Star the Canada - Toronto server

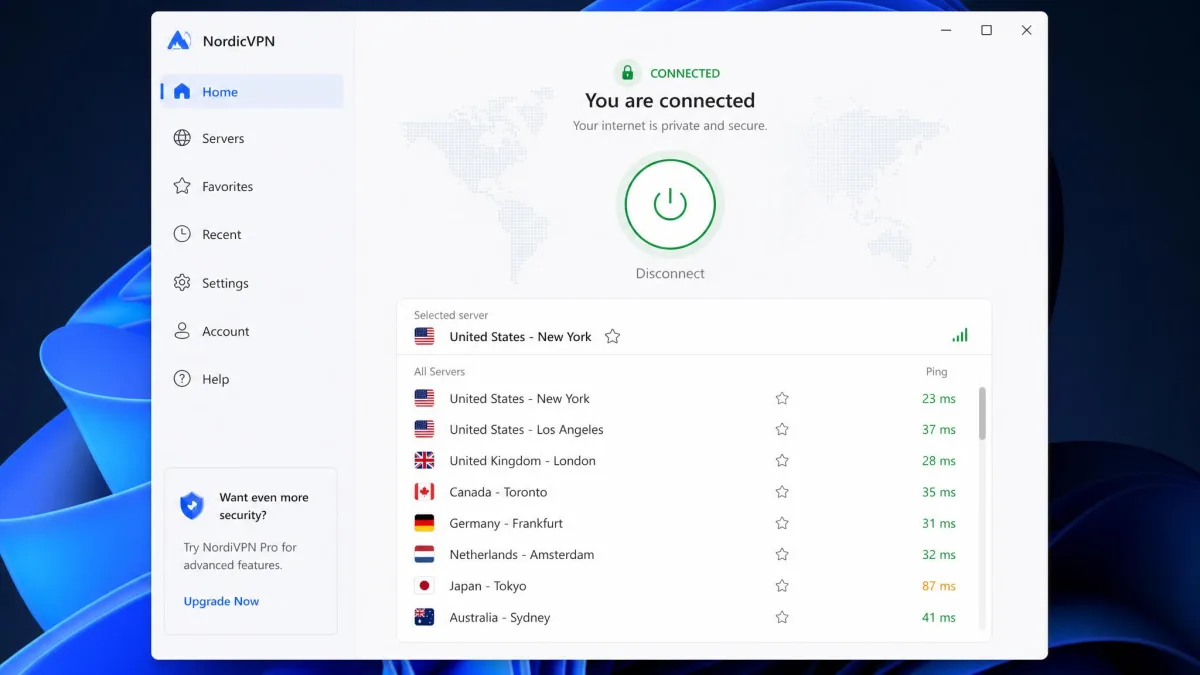point(782,492)
